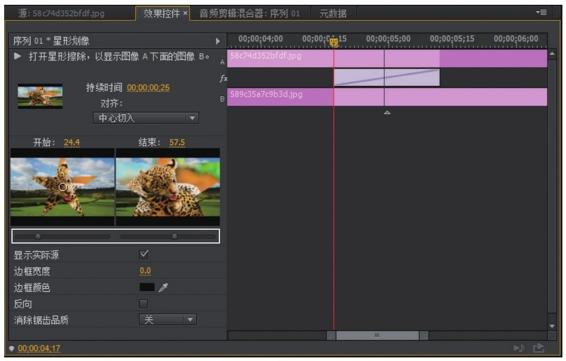Image resolution: width=566 pixels, height=361 pixels.
Task: Click the cut point marker below track B
Action: (387, 113)
